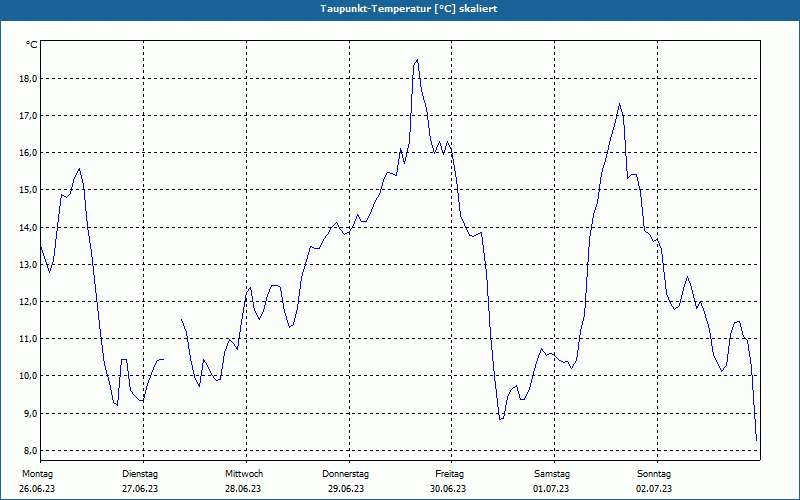800x500 pixels.
Task: Click the 8,0 y-axis label
Action: pyautogui.click(x=30, y=451)
